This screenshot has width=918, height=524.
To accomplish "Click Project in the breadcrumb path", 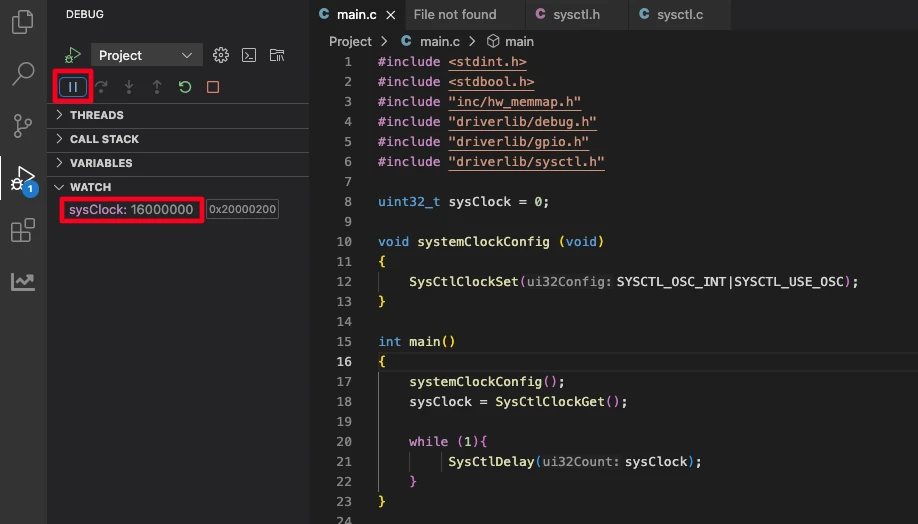I will (350, 41).
